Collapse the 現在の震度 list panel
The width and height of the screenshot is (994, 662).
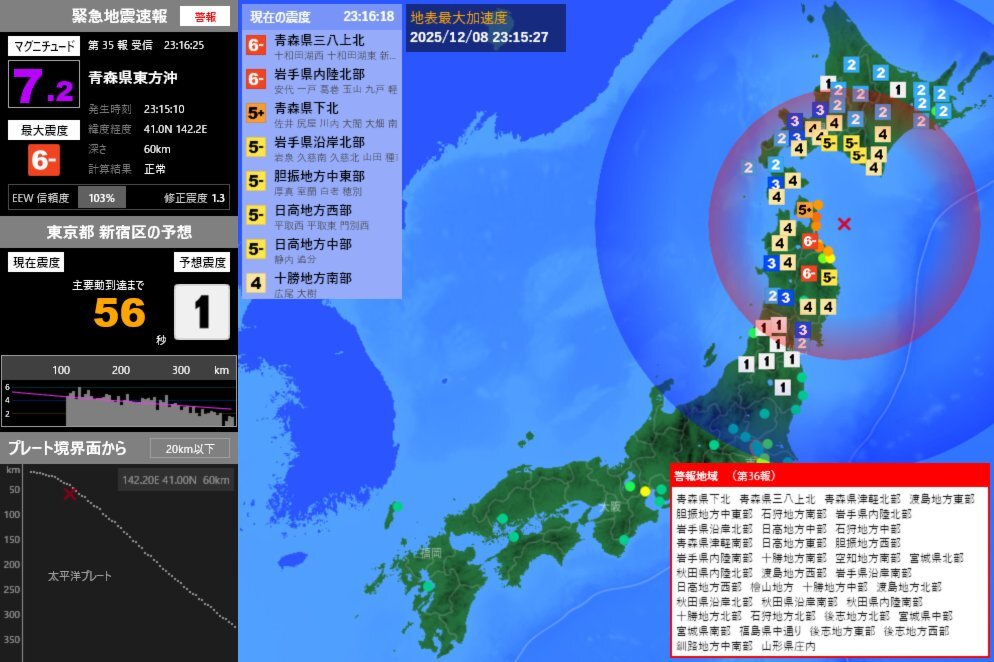[282, 16]
